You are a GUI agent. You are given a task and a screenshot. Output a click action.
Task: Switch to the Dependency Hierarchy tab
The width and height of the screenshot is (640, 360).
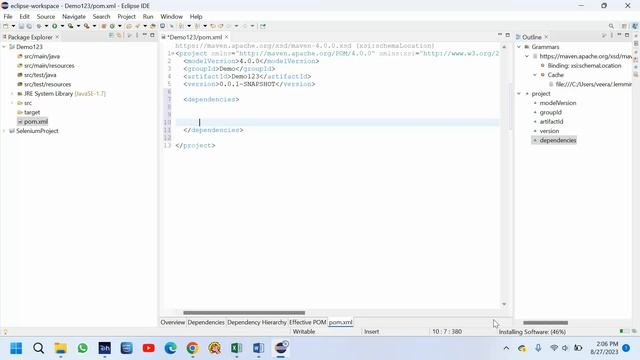257,322
